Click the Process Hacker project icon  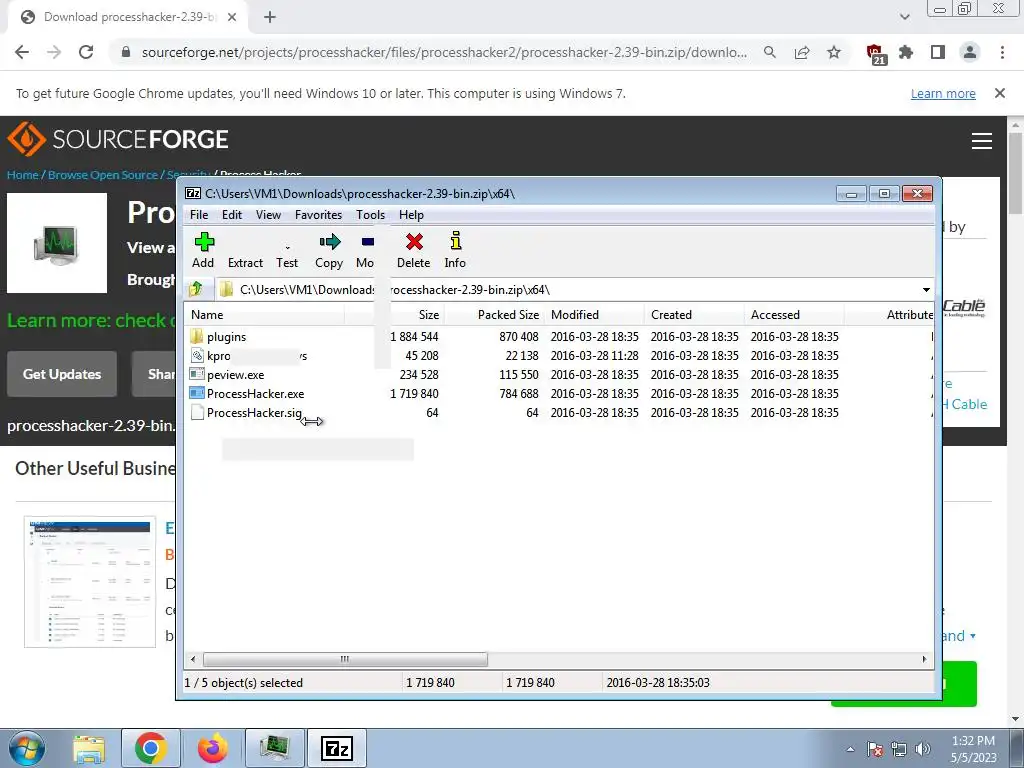click(57, 243)
